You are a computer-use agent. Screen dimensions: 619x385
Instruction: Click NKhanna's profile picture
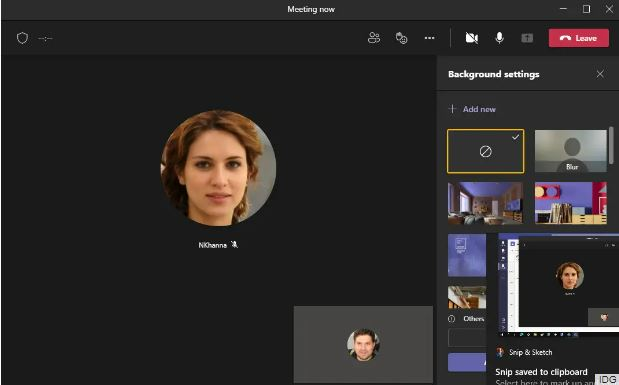(x=218, y=168)
